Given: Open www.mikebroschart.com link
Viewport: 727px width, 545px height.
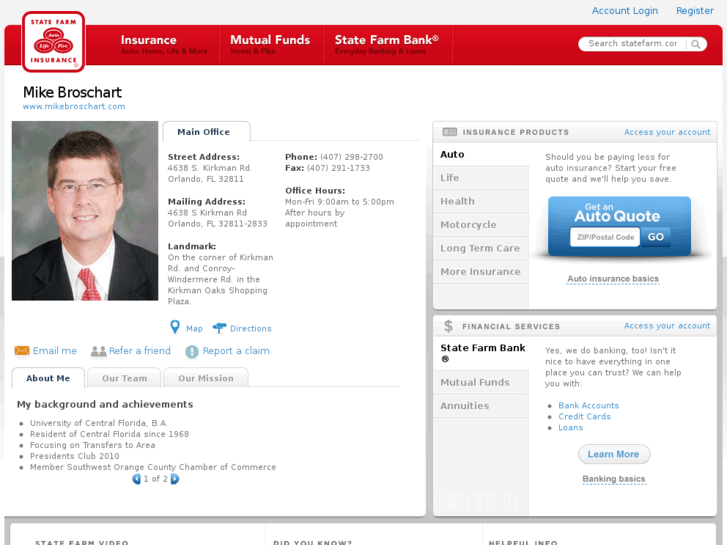Looking at the screenshot, I should point(74,106).
